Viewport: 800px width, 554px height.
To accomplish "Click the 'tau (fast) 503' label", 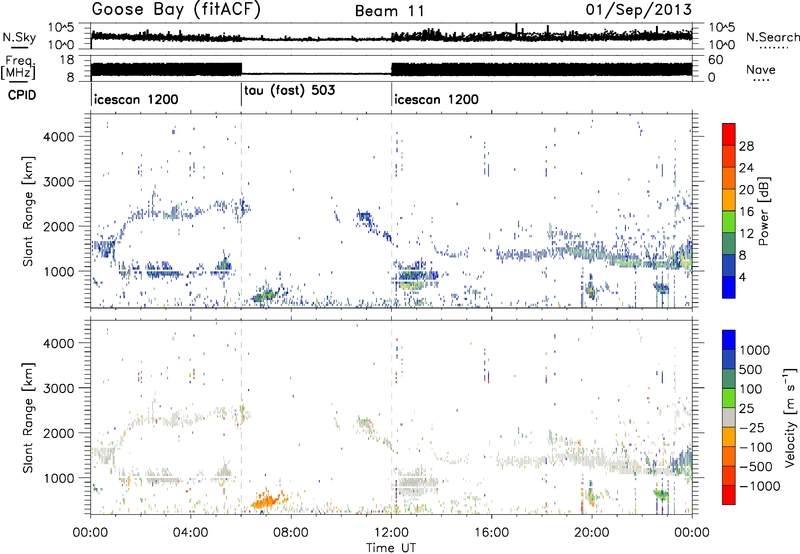I will (x=290, y=91).
